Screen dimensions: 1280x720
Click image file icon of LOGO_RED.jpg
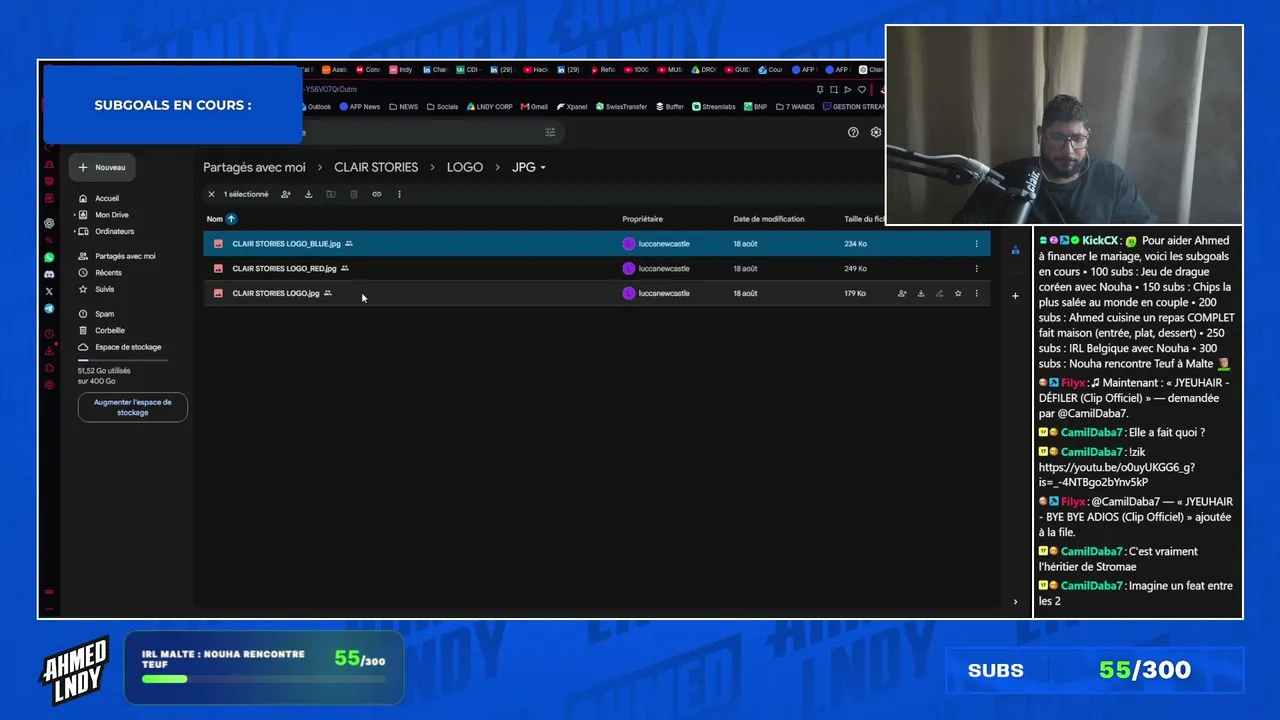(218, 268)
